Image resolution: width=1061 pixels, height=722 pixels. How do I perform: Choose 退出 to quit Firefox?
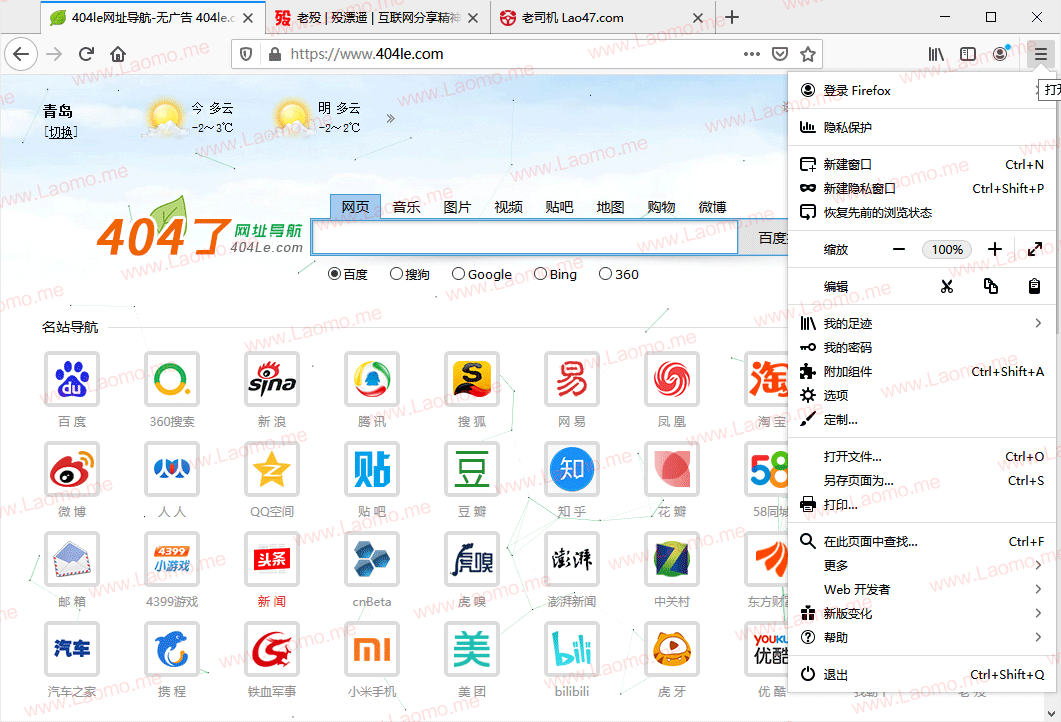pyautogui.click(x=922, y=675)
